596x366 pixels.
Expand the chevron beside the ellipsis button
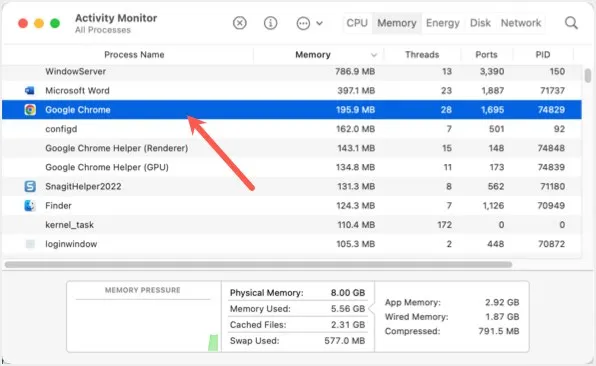coord(320,24)
